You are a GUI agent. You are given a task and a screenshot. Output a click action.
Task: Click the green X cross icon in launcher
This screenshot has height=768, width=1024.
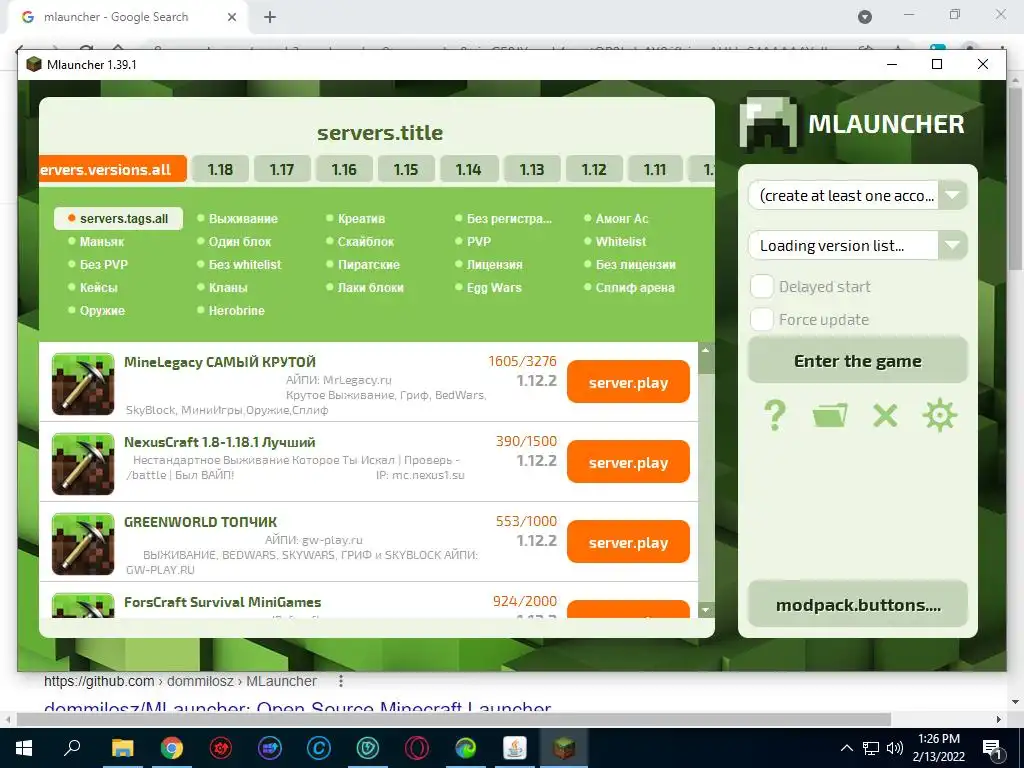click(886, 415)
